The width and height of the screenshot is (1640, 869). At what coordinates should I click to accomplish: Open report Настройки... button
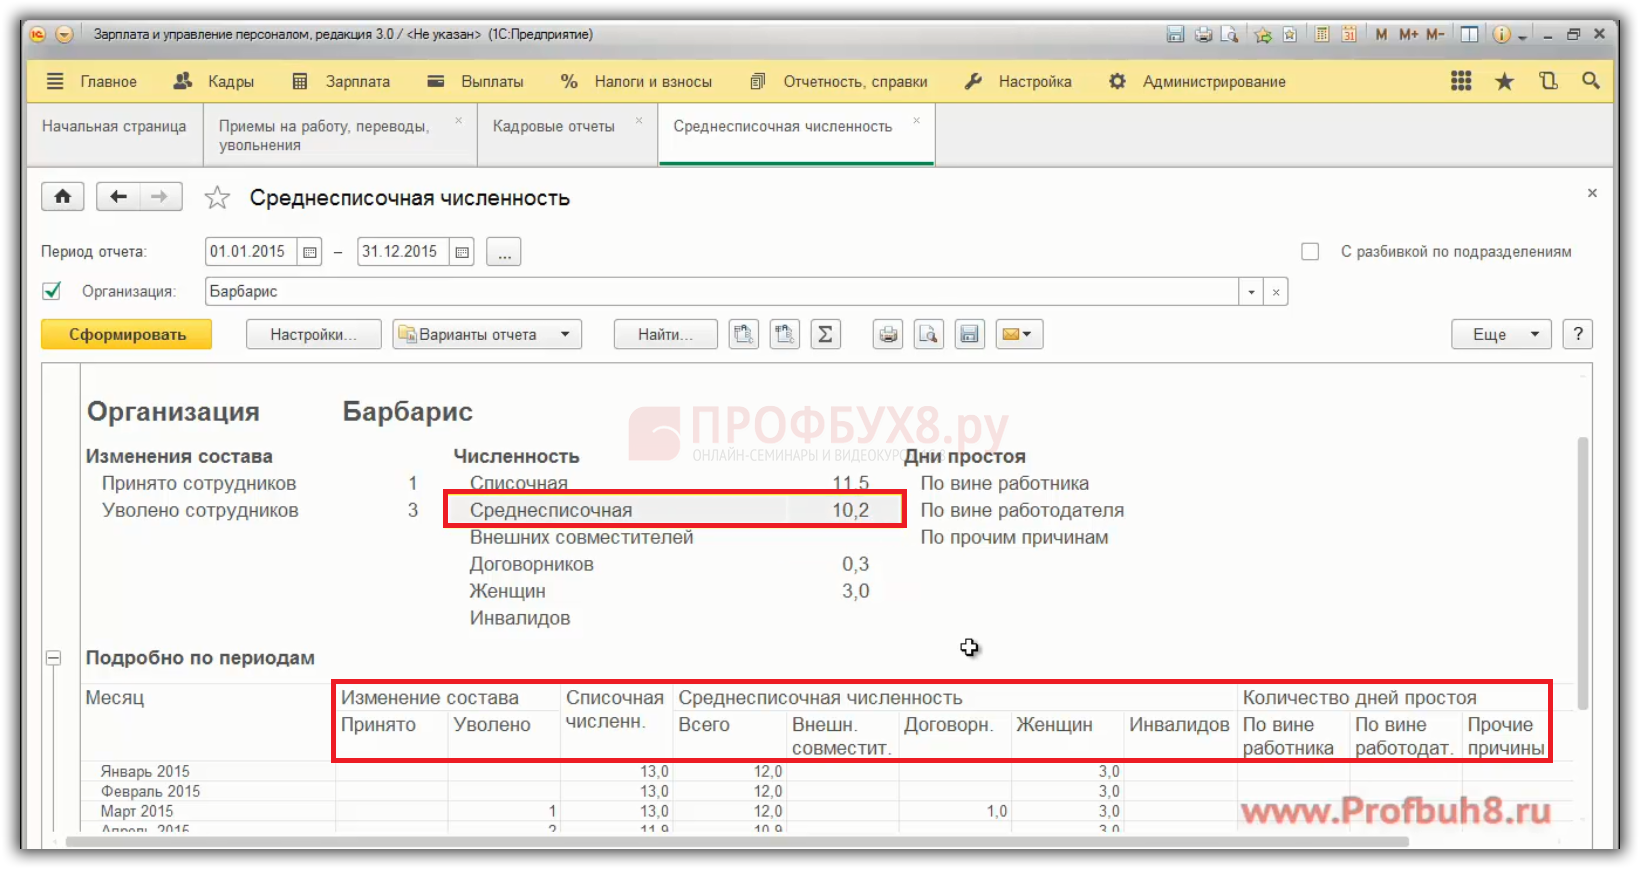point(313,334)
